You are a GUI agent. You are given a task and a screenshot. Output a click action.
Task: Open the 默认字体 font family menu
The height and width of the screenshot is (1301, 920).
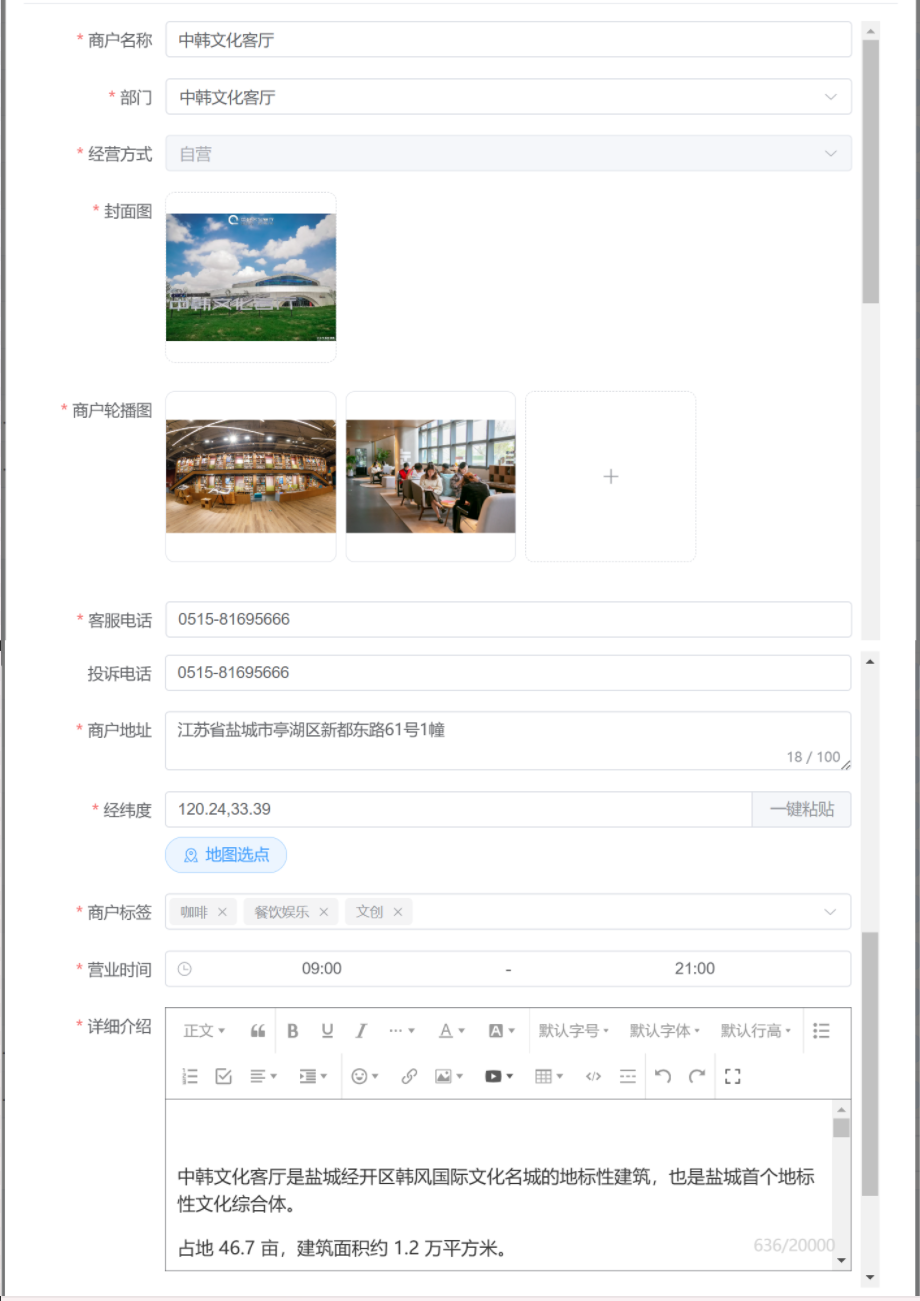click(x=665, y=1031)
